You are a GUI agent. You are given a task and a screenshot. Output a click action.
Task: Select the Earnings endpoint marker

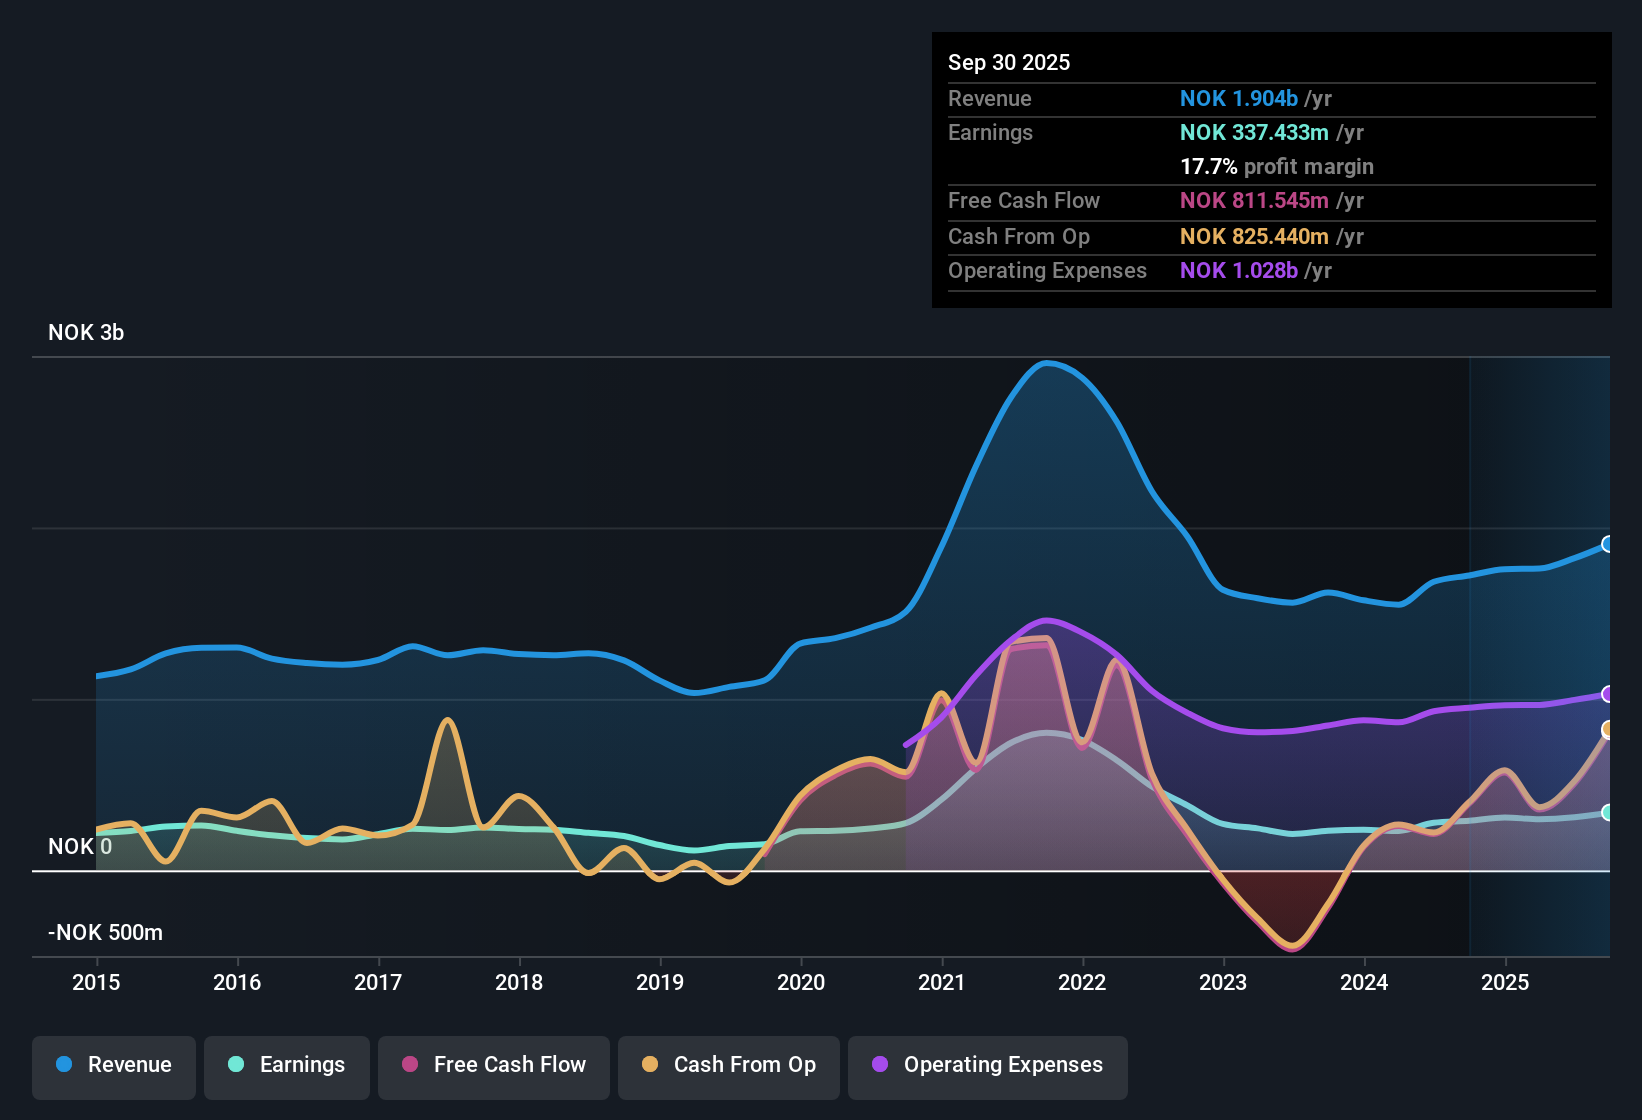[x=1608, y=813]
